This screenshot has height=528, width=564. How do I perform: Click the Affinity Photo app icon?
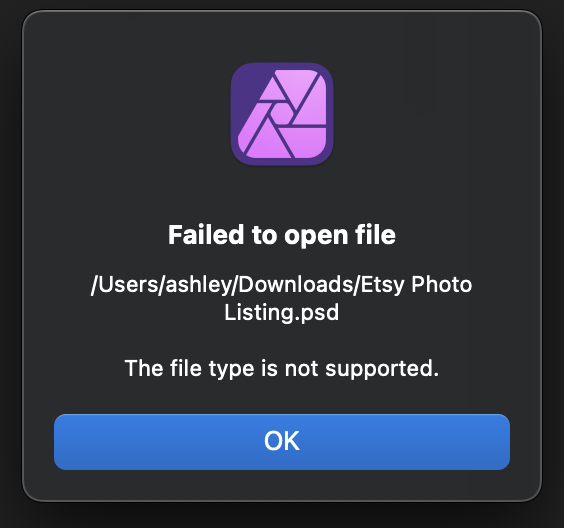pyautogui.click(x=282, y=114)
